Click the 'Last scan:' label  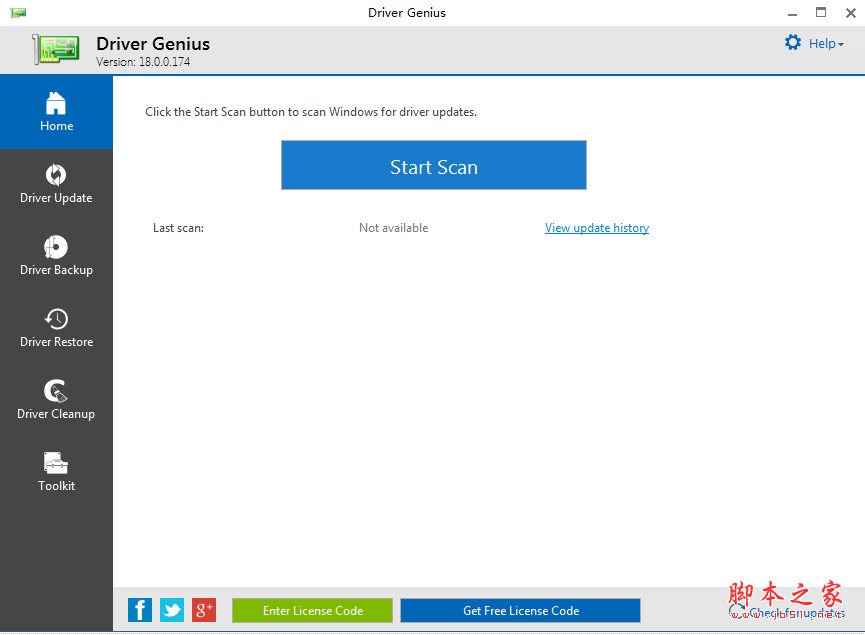point(178,228)
